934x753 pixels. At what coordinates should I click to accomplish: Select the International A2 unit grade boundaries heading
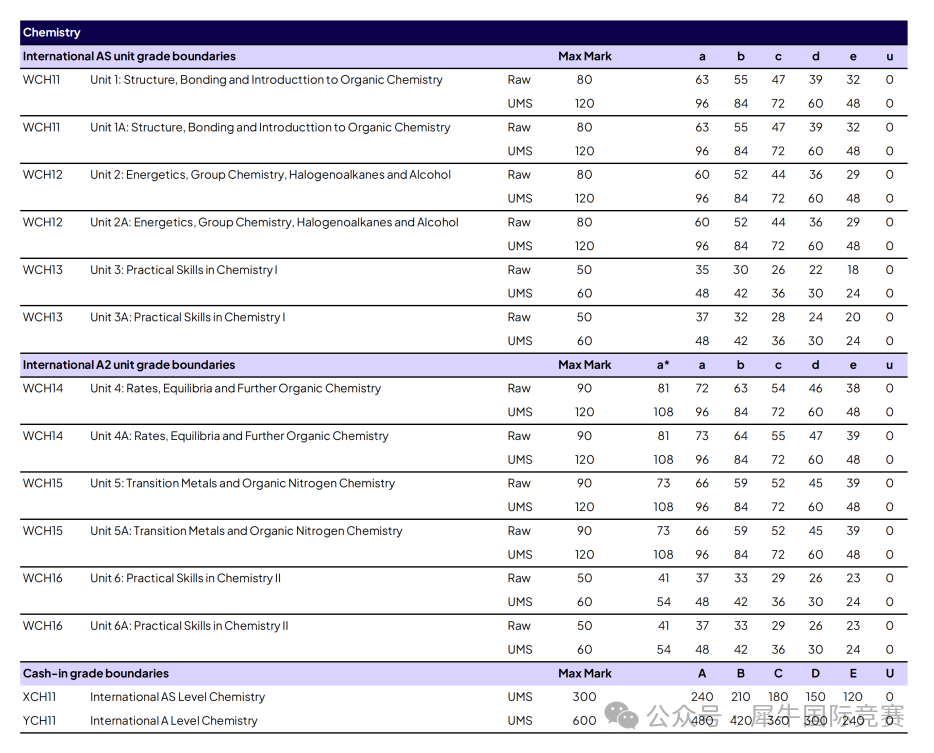click(129, 365)
